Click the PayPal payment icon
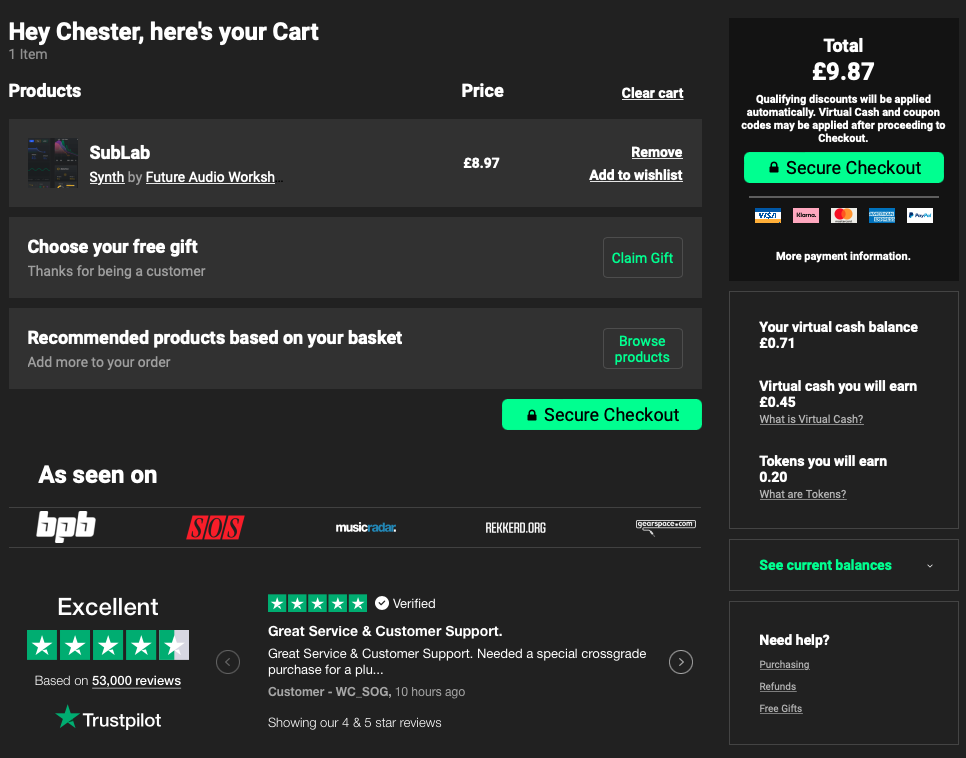966x758 pixels. tap(920, 215)
